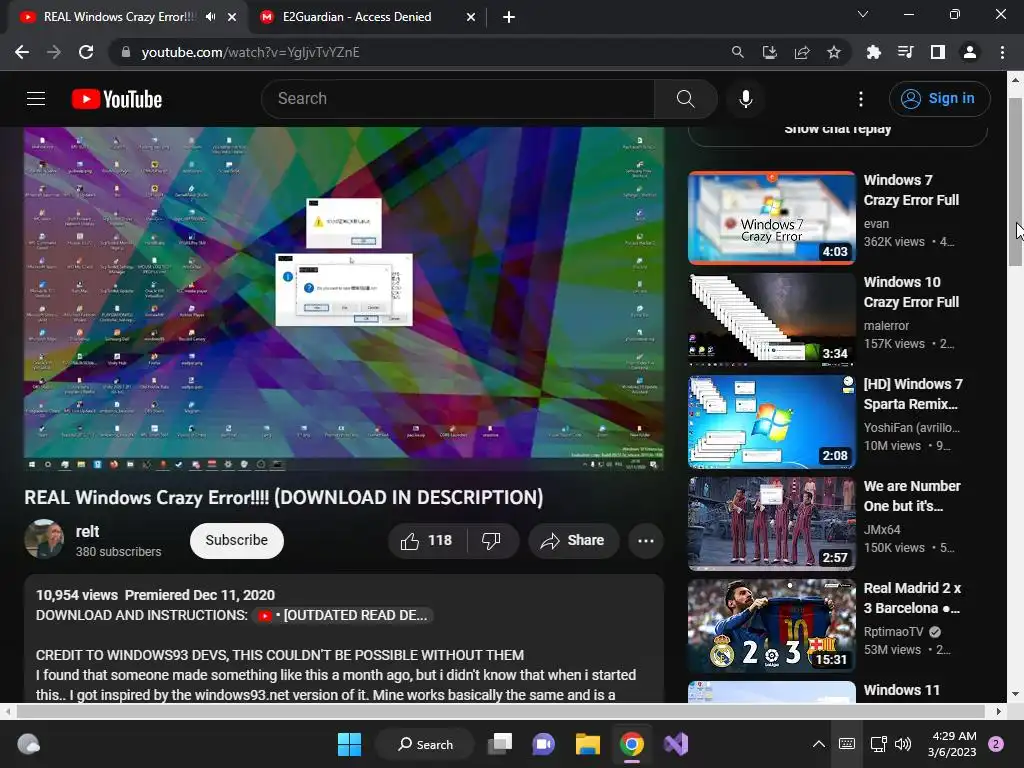Open Task View on the taskbar
The image size is (1024, 768).
500,744
